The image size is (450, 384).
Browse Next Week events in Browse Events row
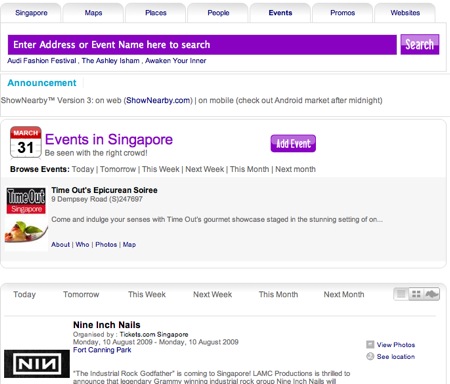(x=205, y=169)
